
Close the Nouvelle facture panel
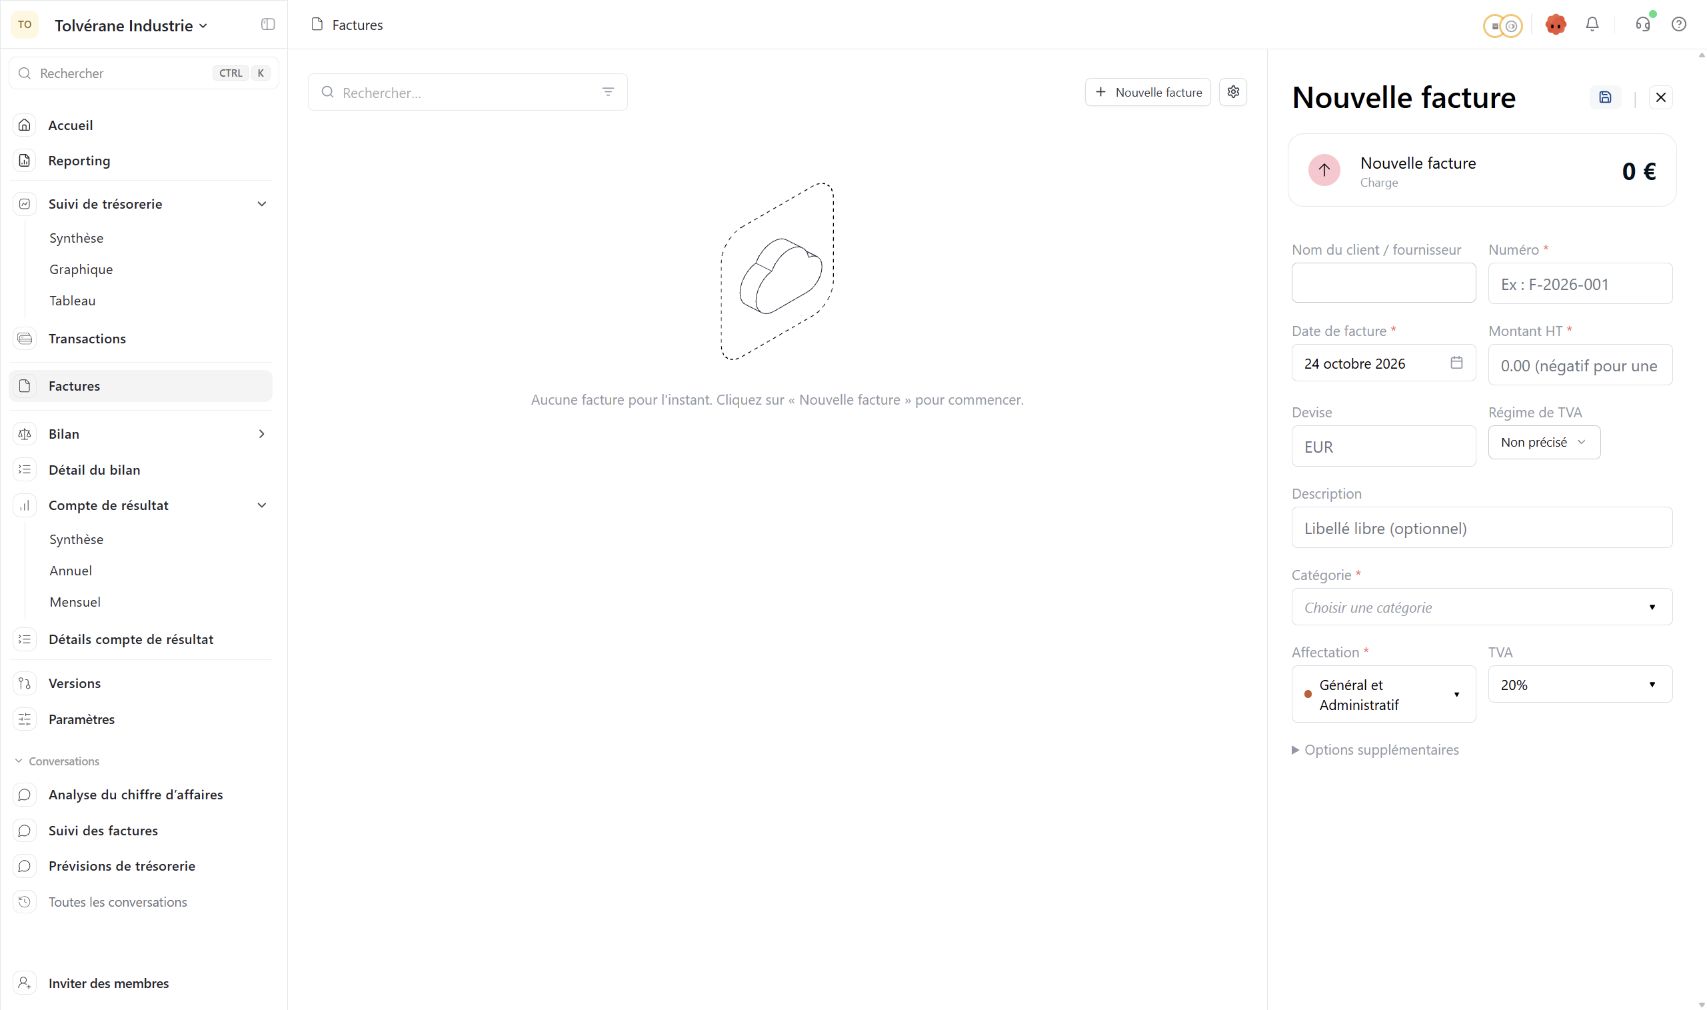[x=1661, y=97]
